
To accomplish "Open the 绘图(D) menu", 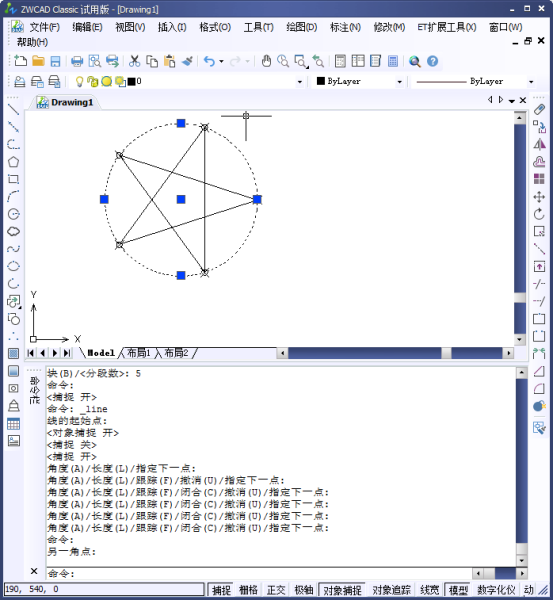I will point(302,27).
